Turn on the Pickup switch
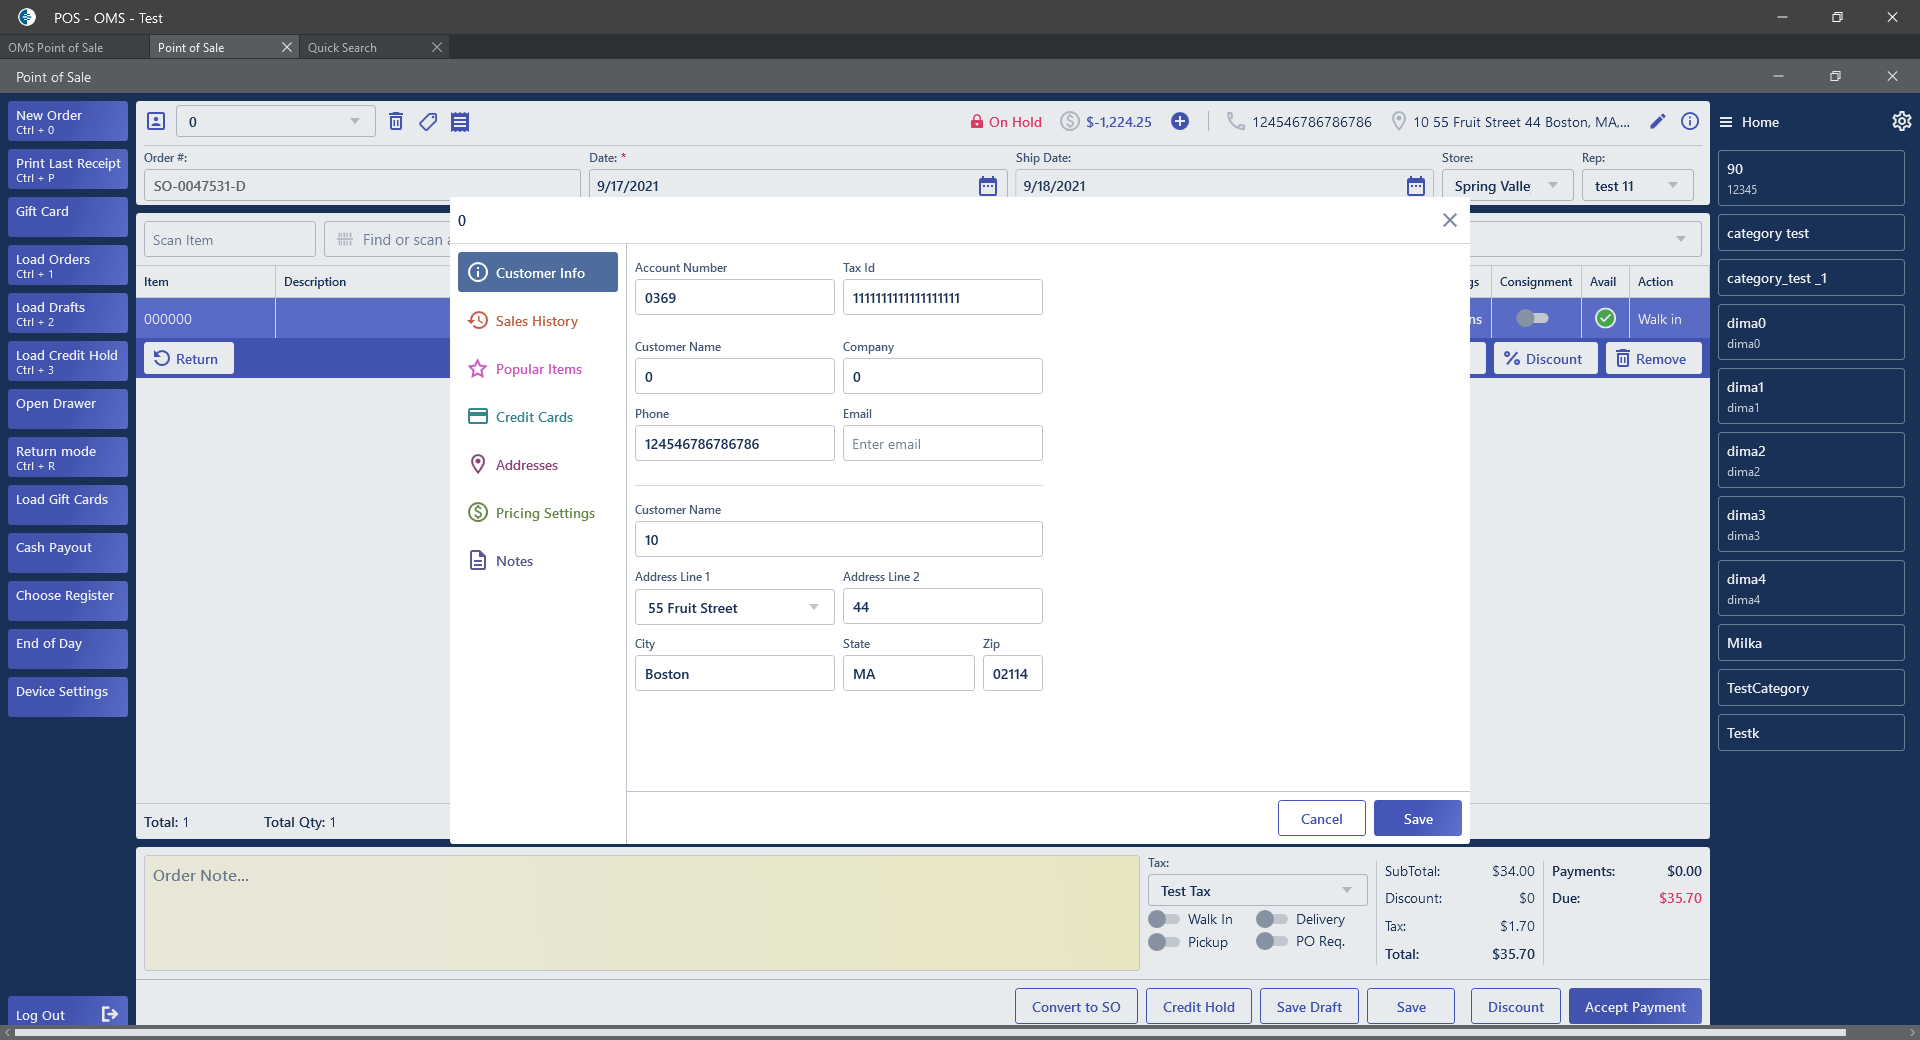Screen dimensions: 1920x1040 pos(1164,942)
